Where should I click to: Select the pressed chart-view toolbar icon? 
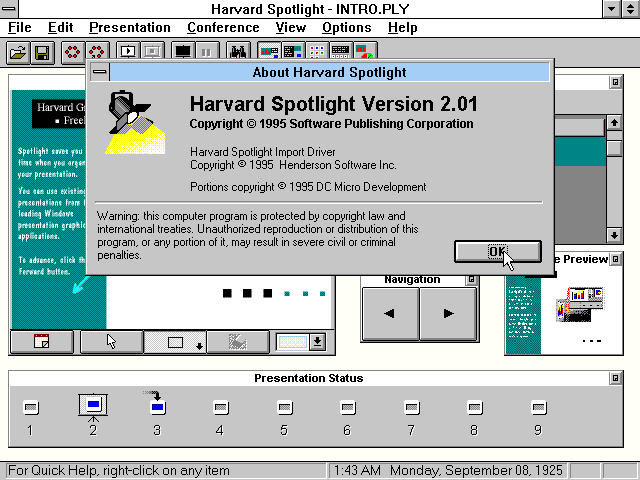point(269,52)
